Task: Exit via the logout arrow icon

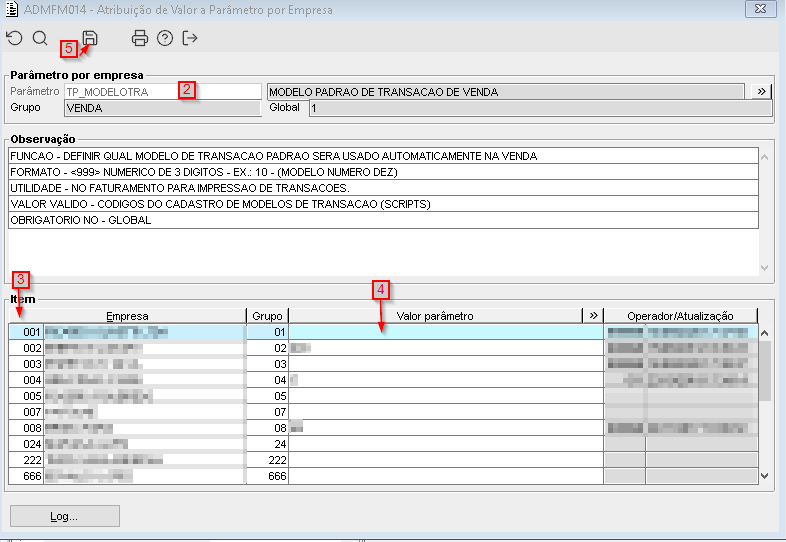Action: pos(189,38)
